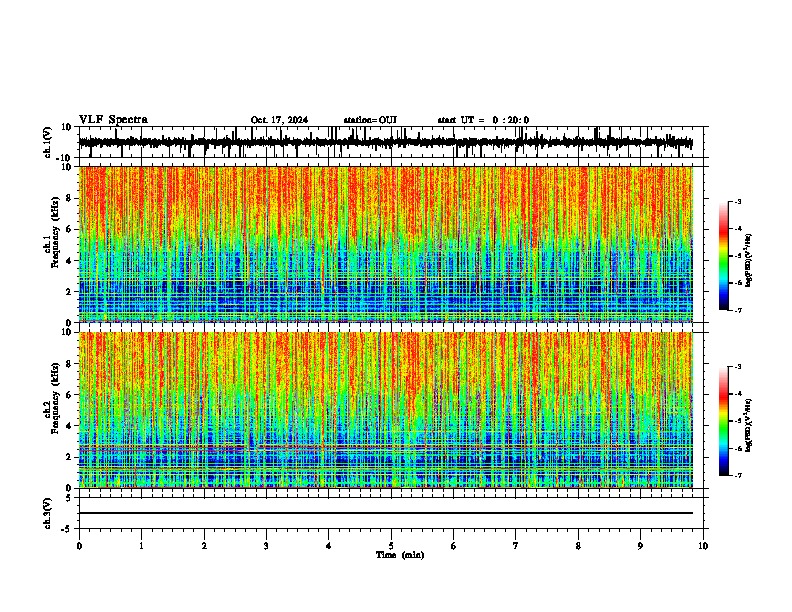Click the ch.1 spectrogram color bar
This screenshot has width=792, height=612.
[x=724, y=256]
